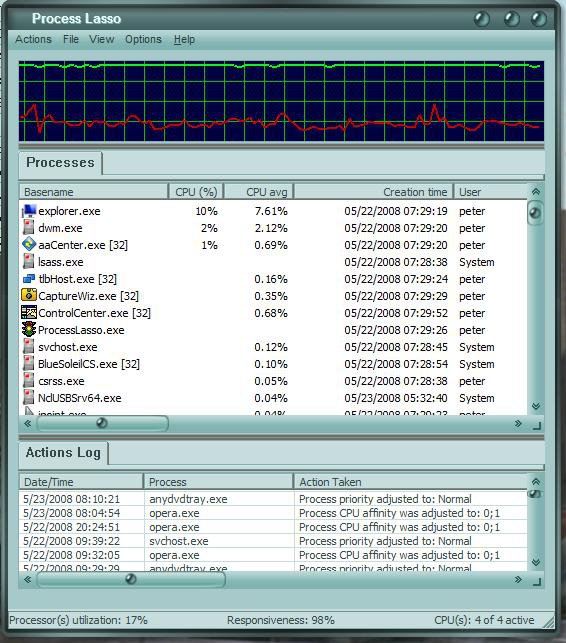Select the BlueSoleilCS.exe process icon
This screenshot has height=643, width=566.
(x=29, y=364)
